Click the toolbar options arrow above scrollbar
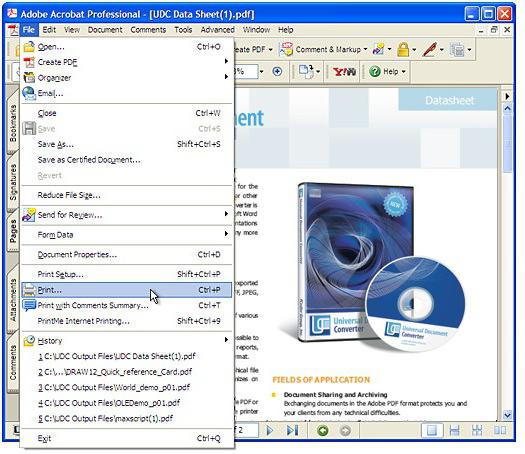 [507, 96]
